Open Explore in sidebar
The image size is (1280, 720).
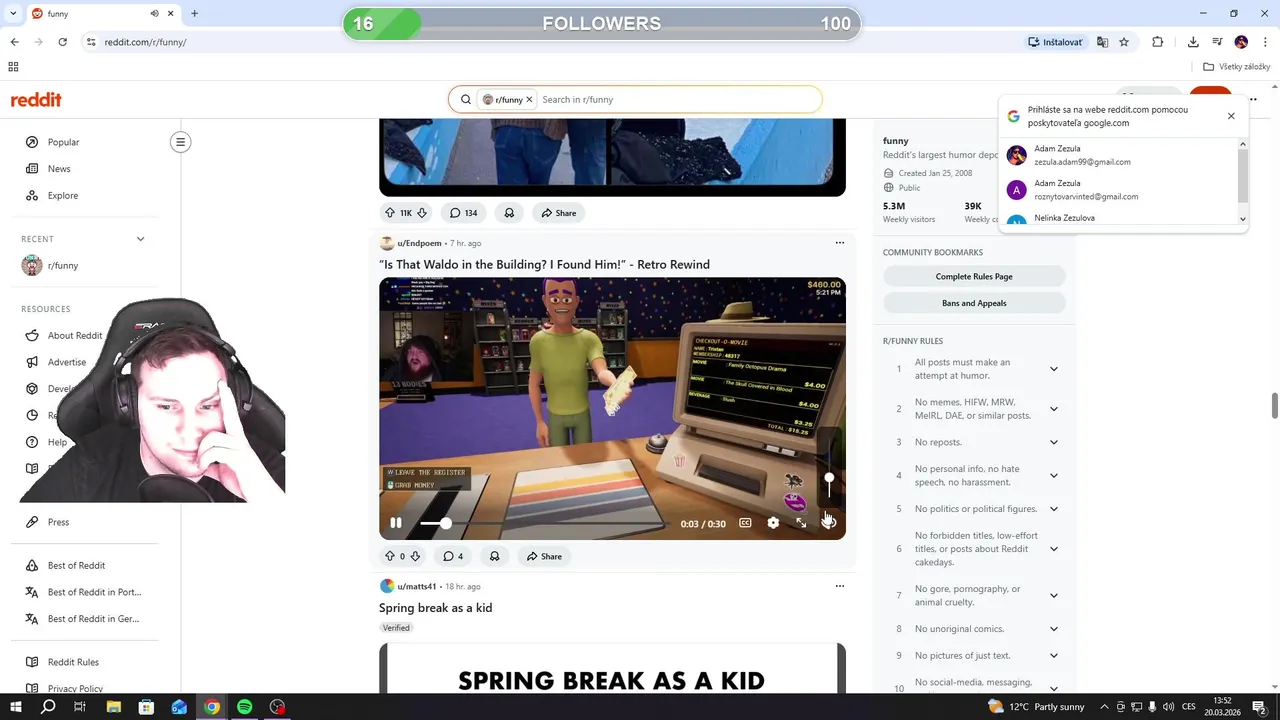pos(62,196)
